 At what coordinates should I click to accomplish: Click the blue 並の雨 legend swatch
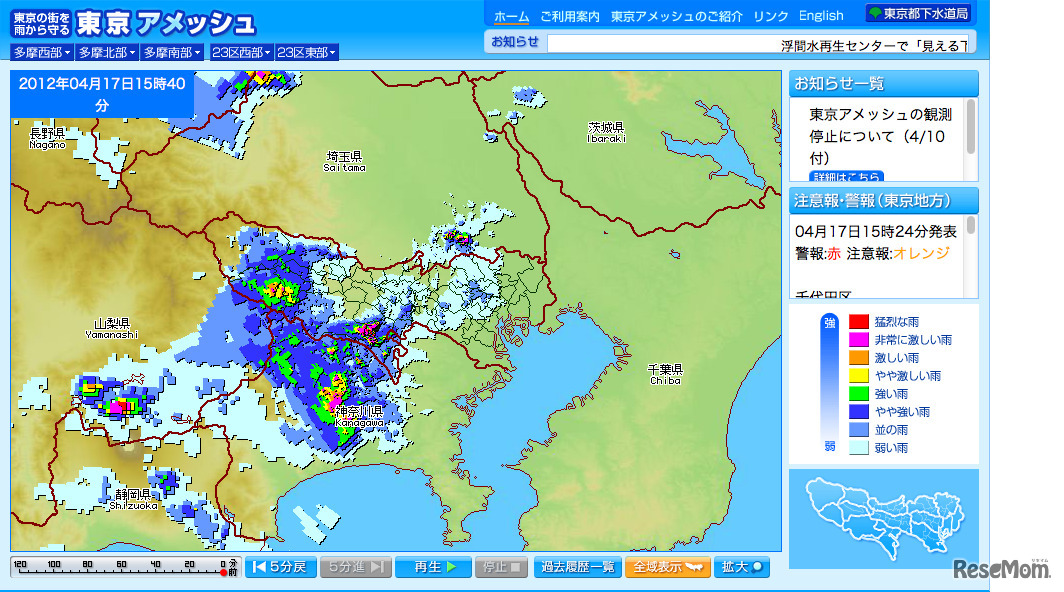[858, 430]
